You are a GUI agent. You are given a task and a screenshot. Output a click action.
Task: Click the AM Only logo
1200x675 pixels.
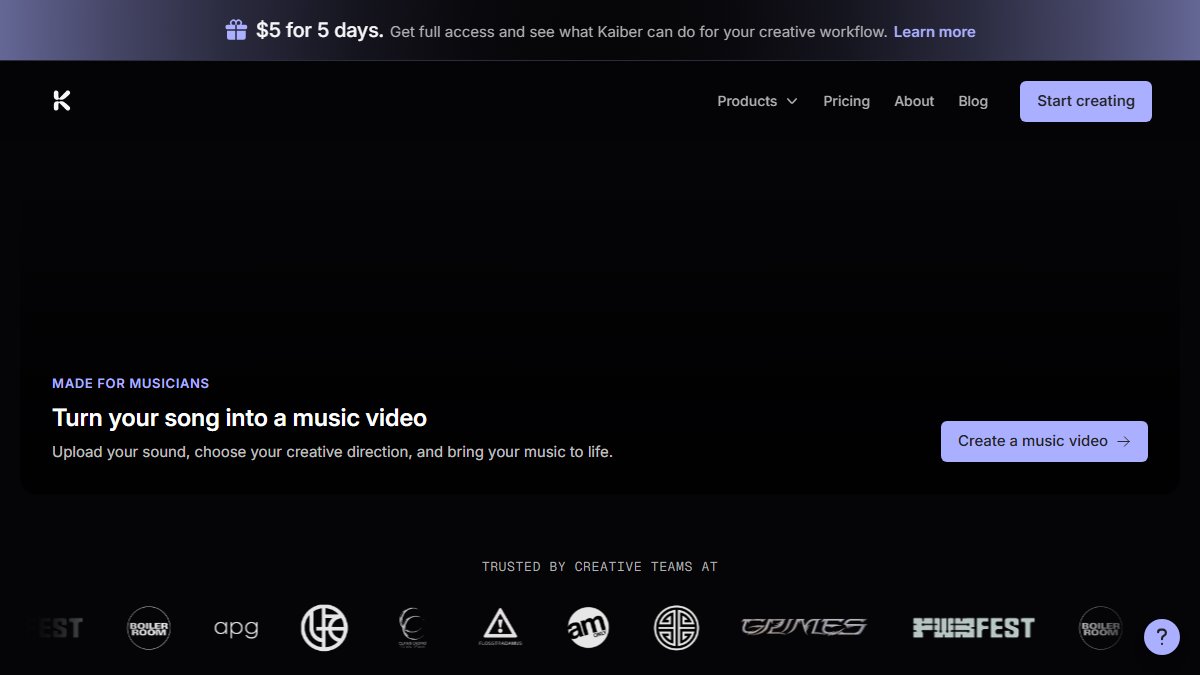coord(588,628)
